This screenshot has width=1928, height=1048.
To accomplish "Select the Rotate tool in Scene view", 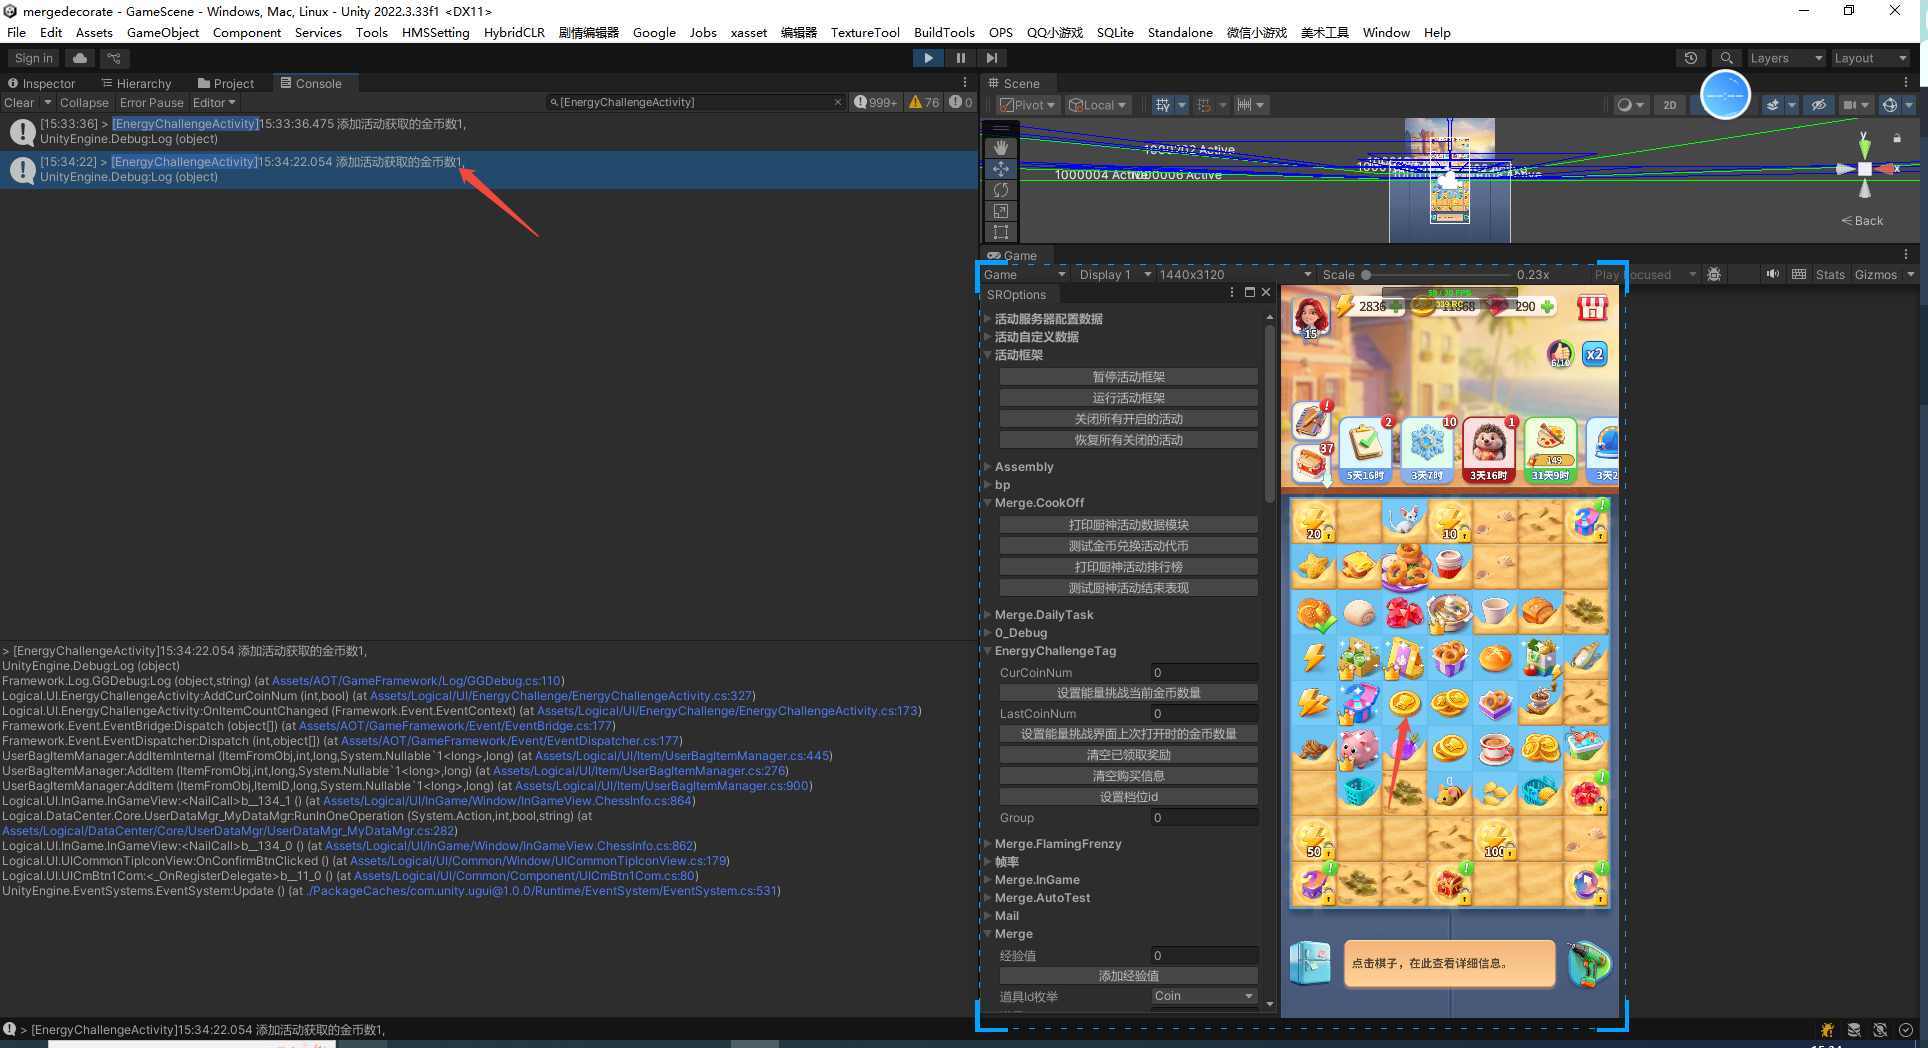I will 1001,190.
